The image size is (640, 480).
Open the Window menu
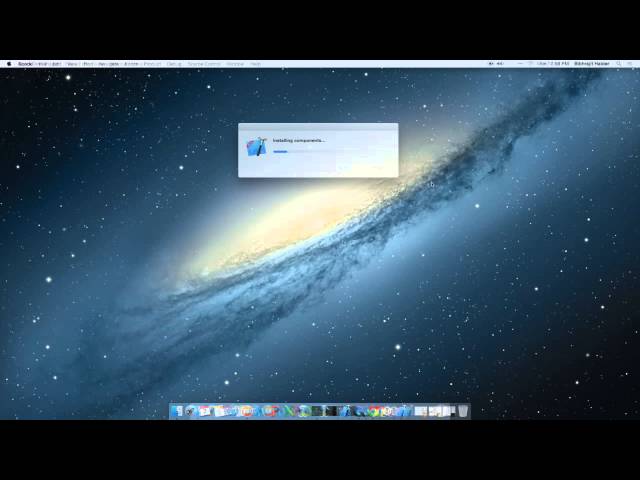click(235, 64)
